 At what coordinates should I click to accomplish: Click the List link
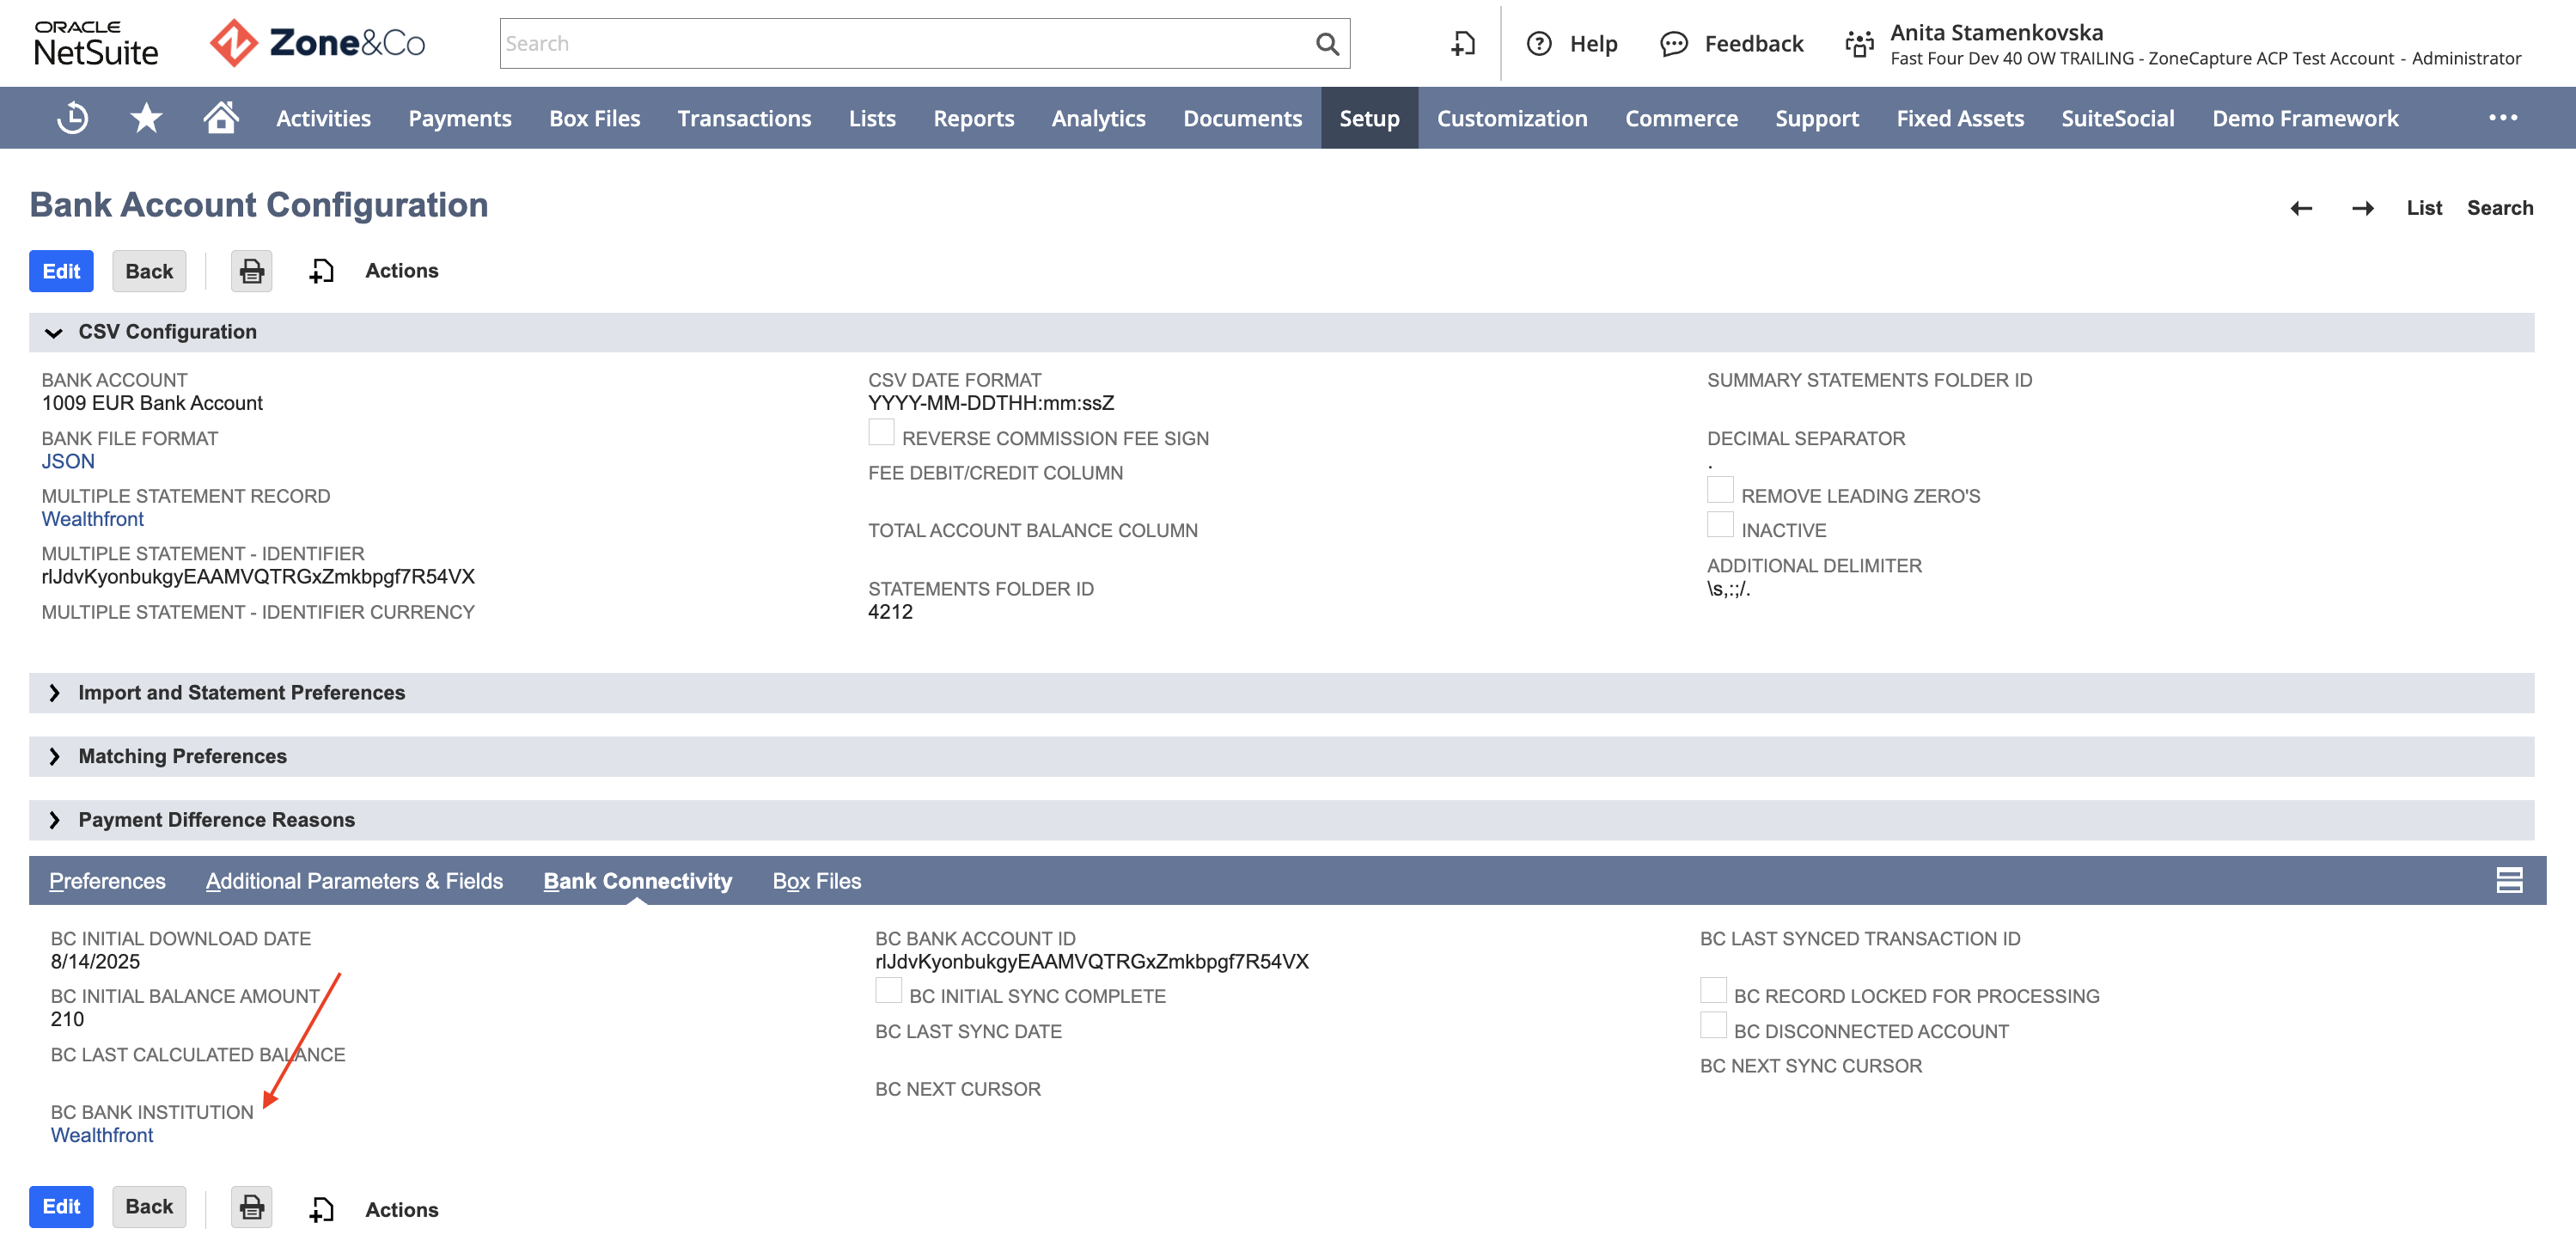point(2424,208)
